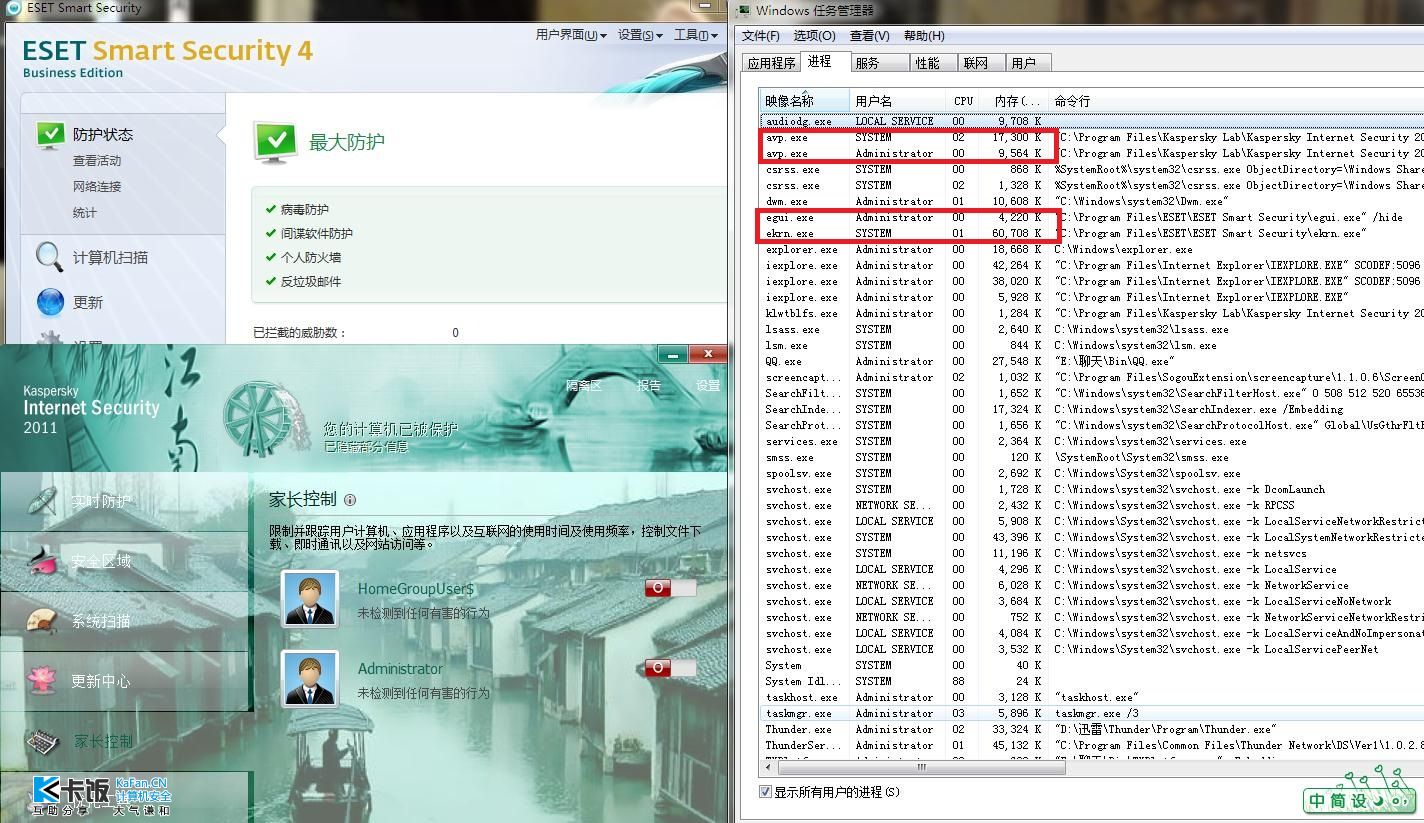Select dwm.exe process row
Screen dimensions: 1424x823
(x=1090, y=201)
